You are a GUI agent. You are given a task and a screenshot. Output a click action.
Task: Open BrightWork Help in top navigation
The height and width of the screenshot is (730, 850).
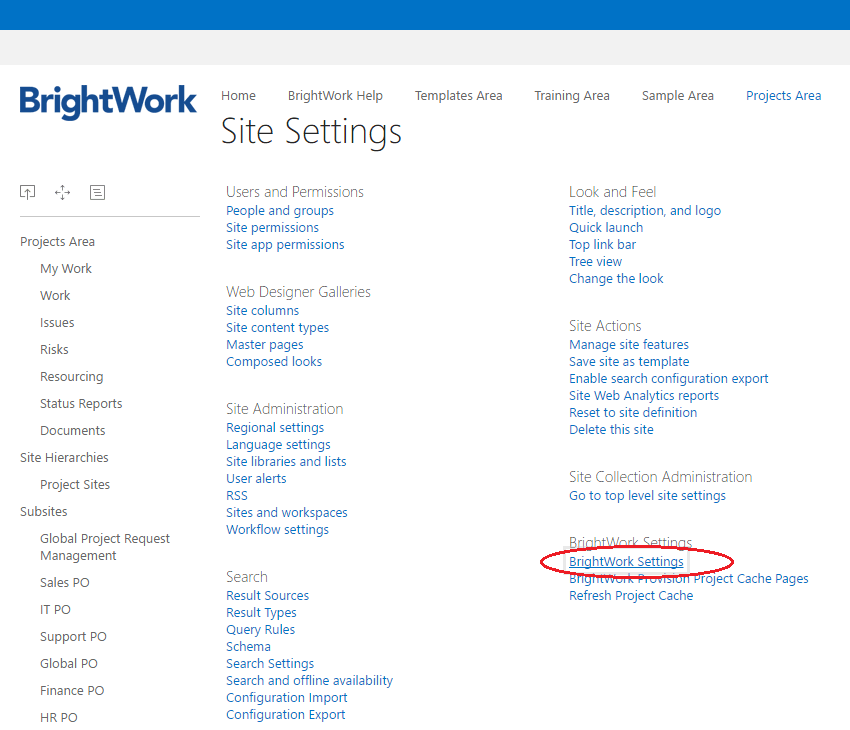(x=335, y=96)
